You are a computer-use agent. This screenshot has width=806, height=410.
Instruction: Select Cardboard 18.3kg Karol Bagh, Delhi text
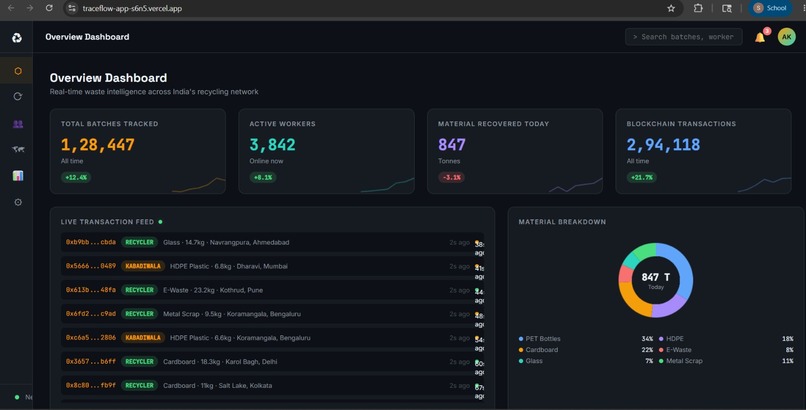point(220,362)
